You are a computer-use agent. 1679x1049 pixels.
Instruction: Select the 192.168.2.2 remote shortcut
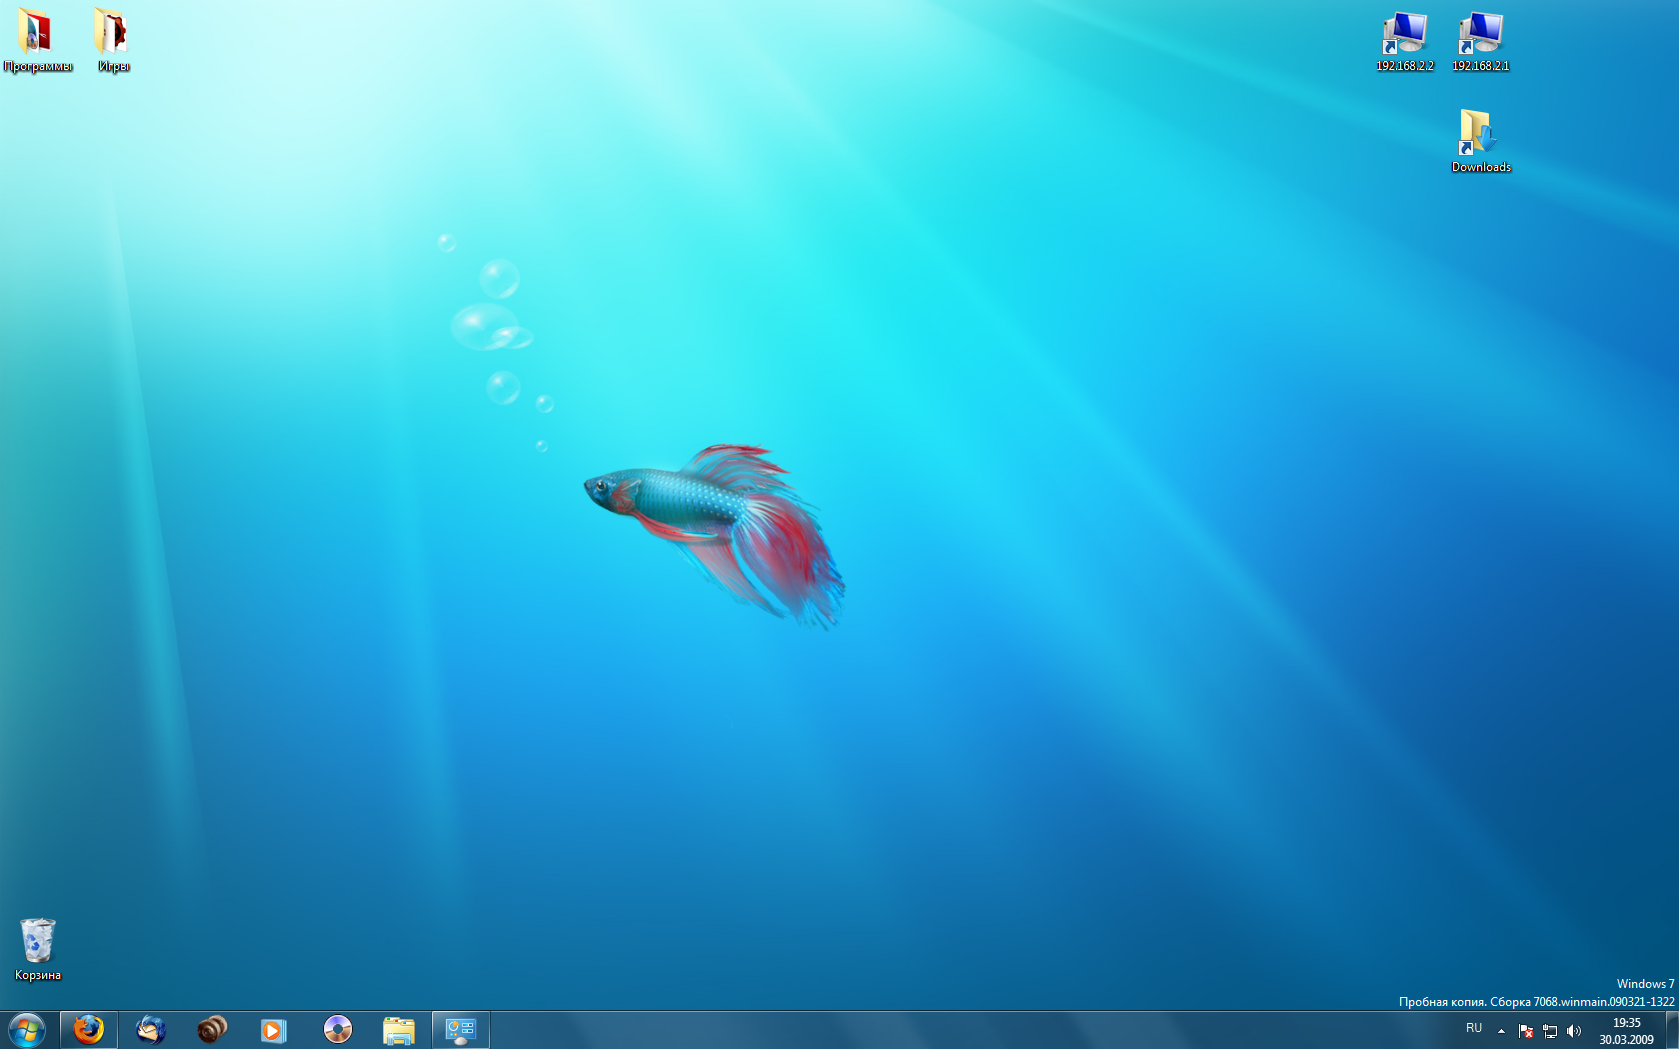1405,42
